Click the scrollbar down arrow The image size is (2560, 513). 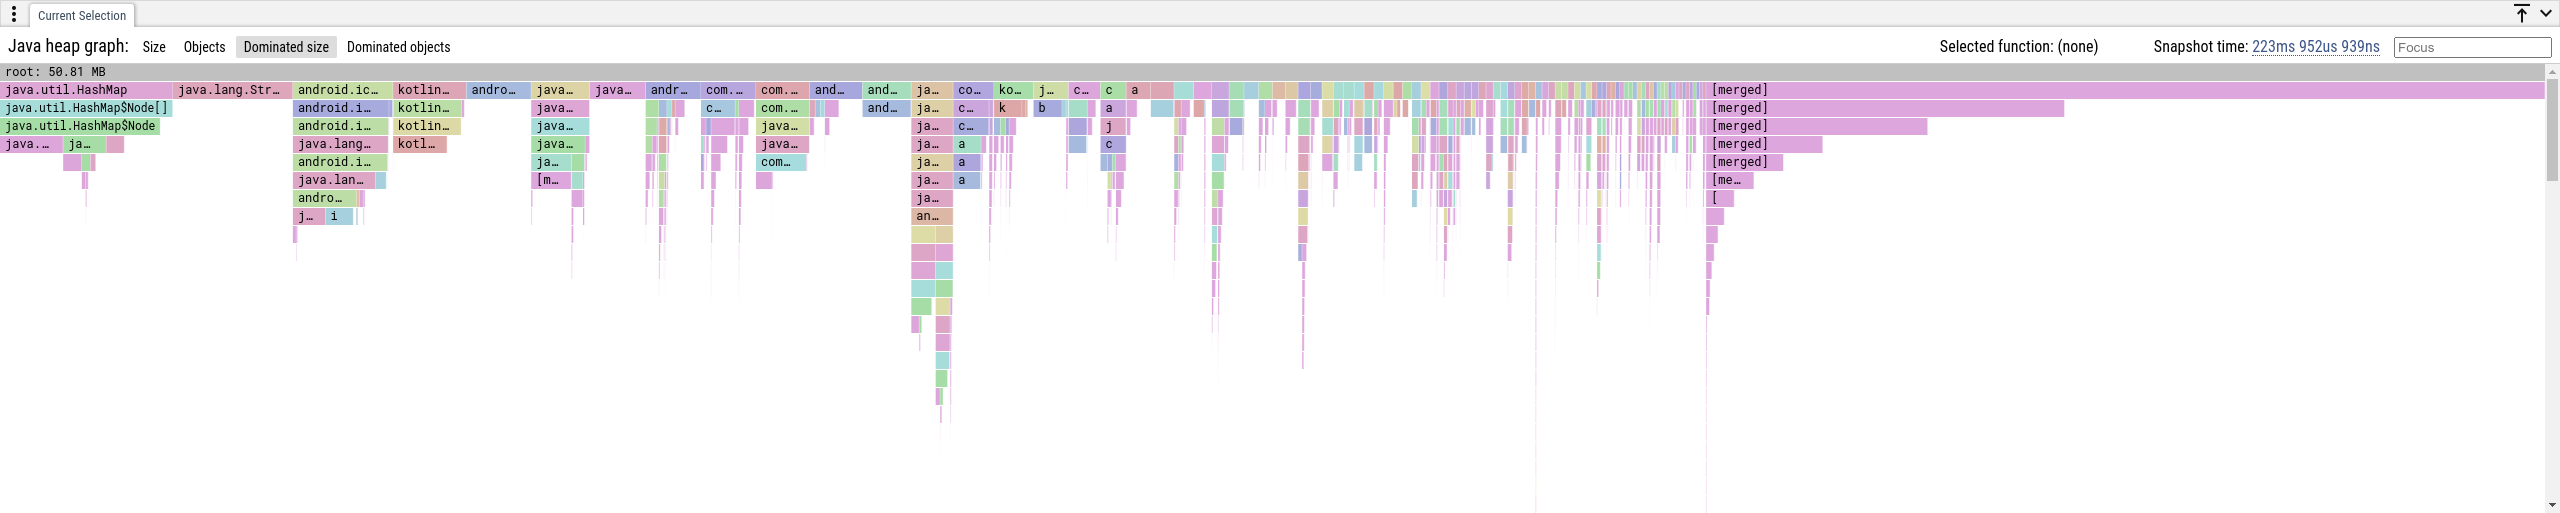point(2552,506)
